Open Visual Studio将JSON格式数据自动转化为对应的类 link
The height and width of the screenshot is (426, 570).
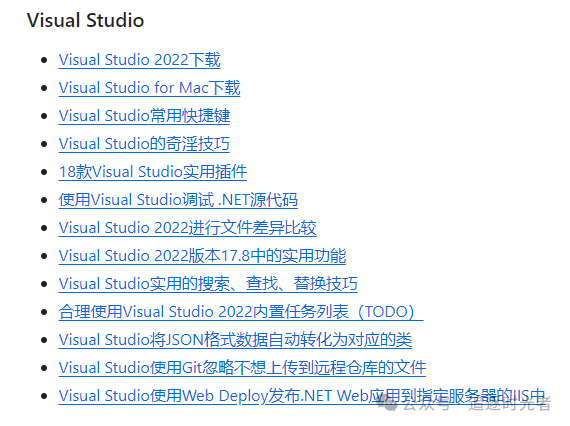click(x=235, y=339)
